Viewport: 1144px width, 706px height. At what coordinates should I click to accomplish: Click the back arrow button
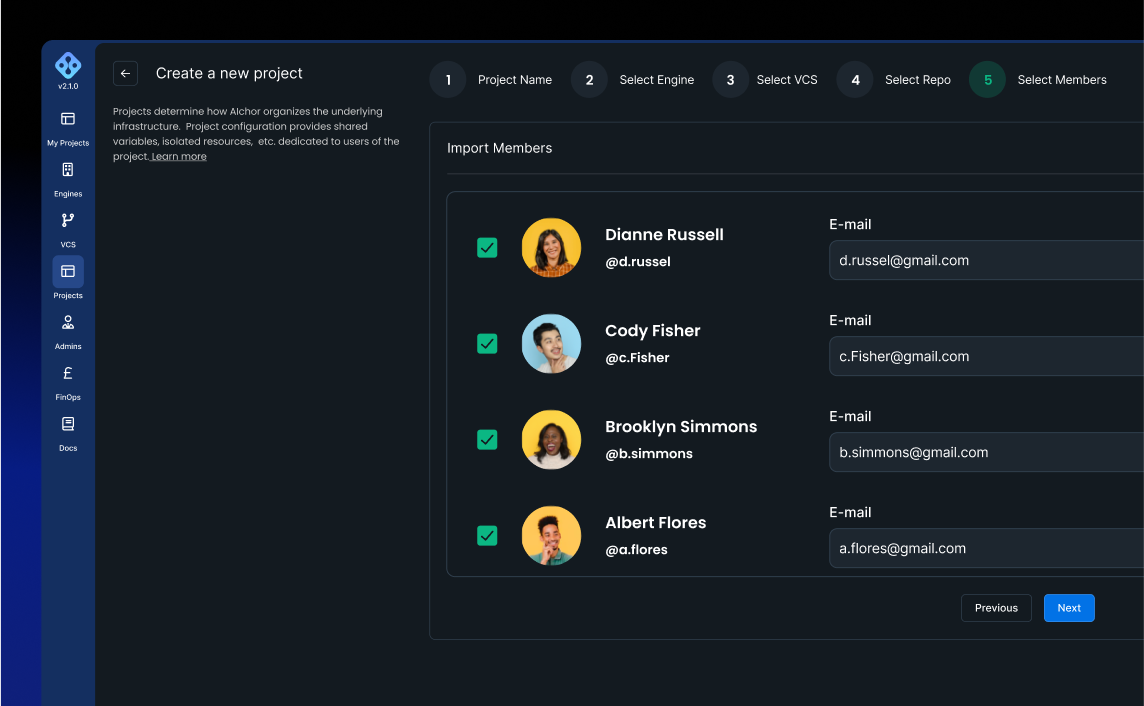pyautogui.click(x=125, y=74)
